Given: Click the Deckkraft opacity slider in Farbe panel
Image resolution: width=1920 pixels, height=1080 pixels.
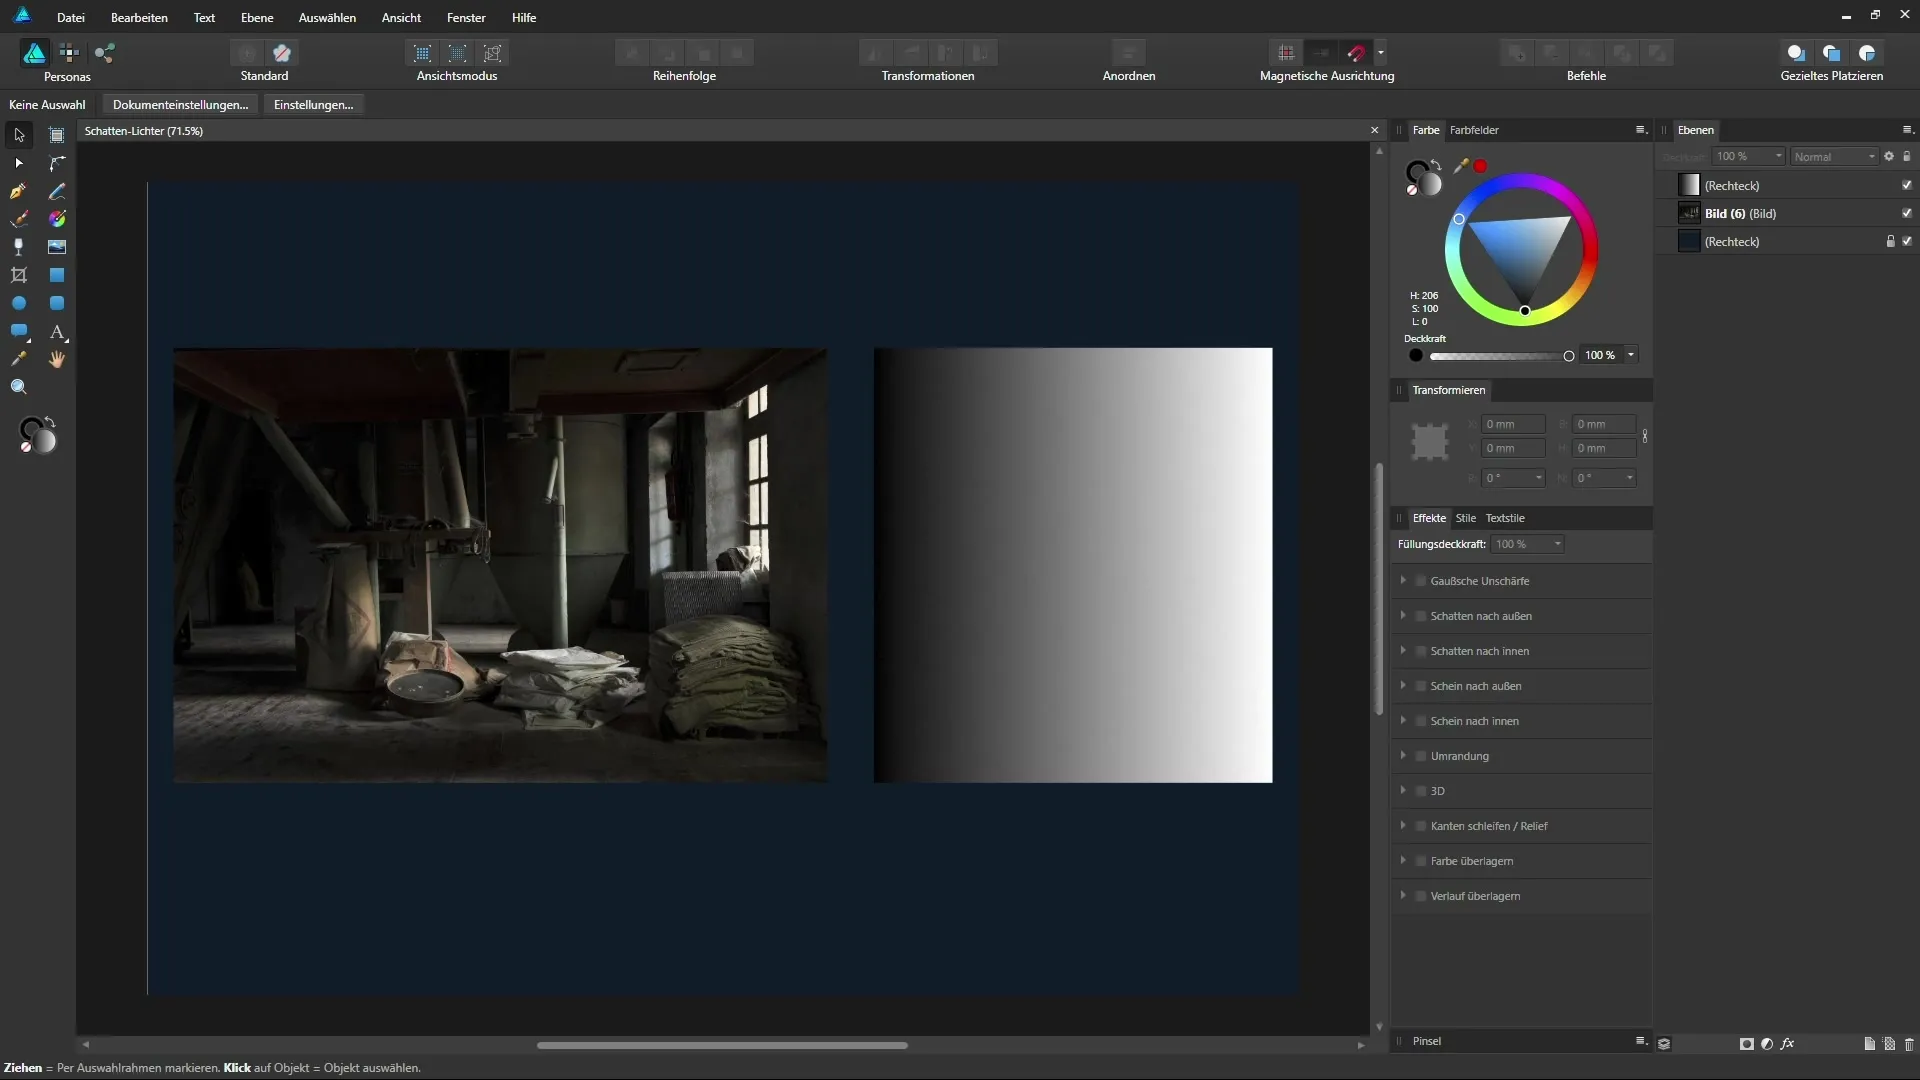Looking at the screenshot, I should click(1502, 356).
